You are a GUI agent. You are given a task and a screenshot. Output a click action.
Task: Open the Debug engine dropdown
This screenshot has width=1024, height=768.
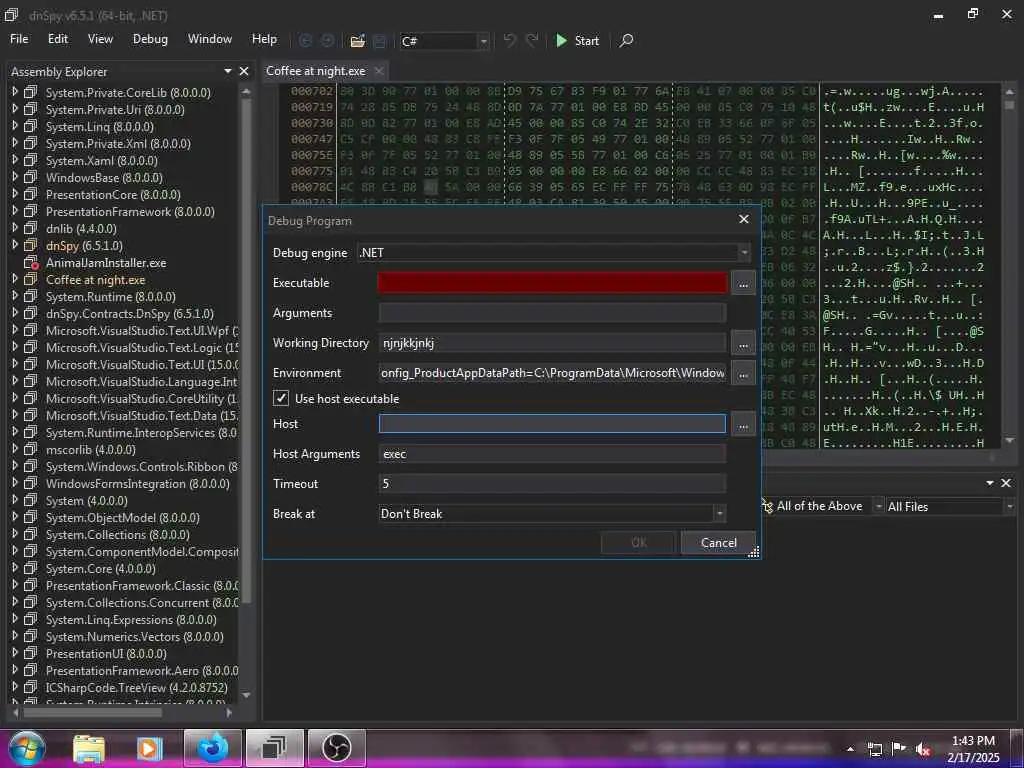pos(744,253)
